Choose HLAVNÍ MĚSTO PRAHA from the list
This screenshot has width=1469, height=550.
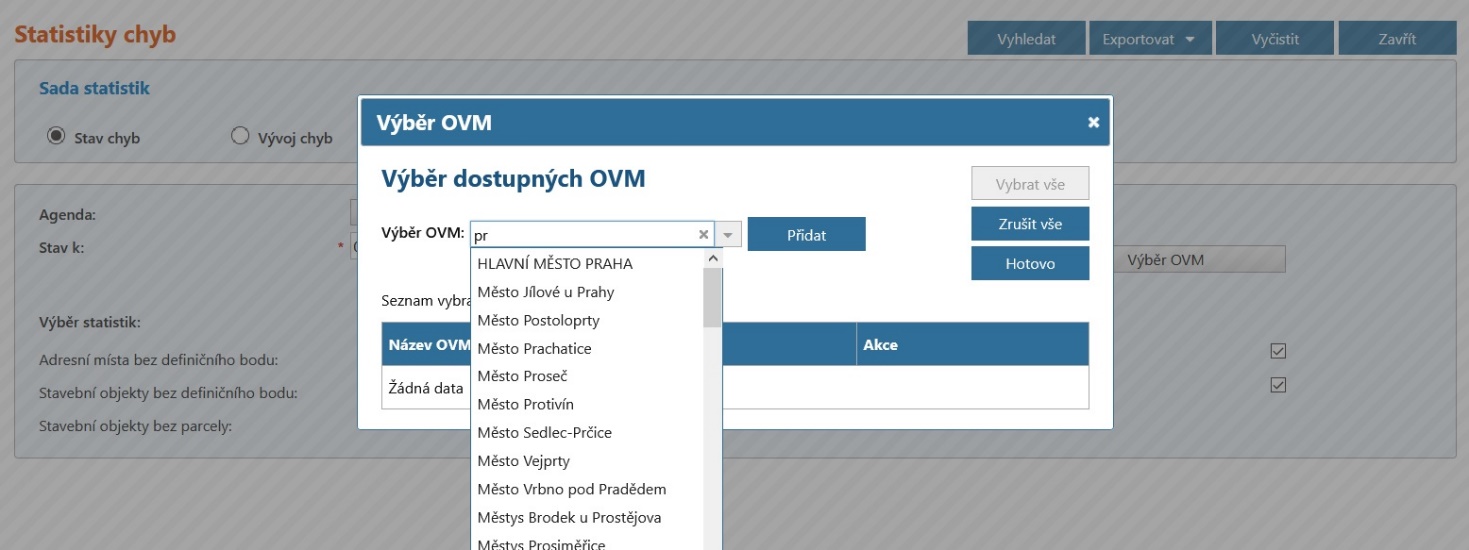(x=555, y=264)
